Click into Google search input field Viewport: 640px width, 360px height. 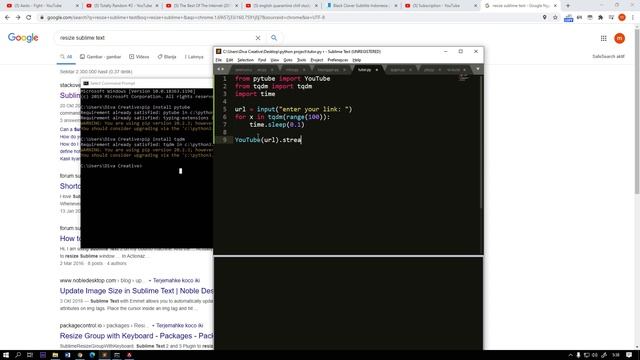[x=155, y=38]
